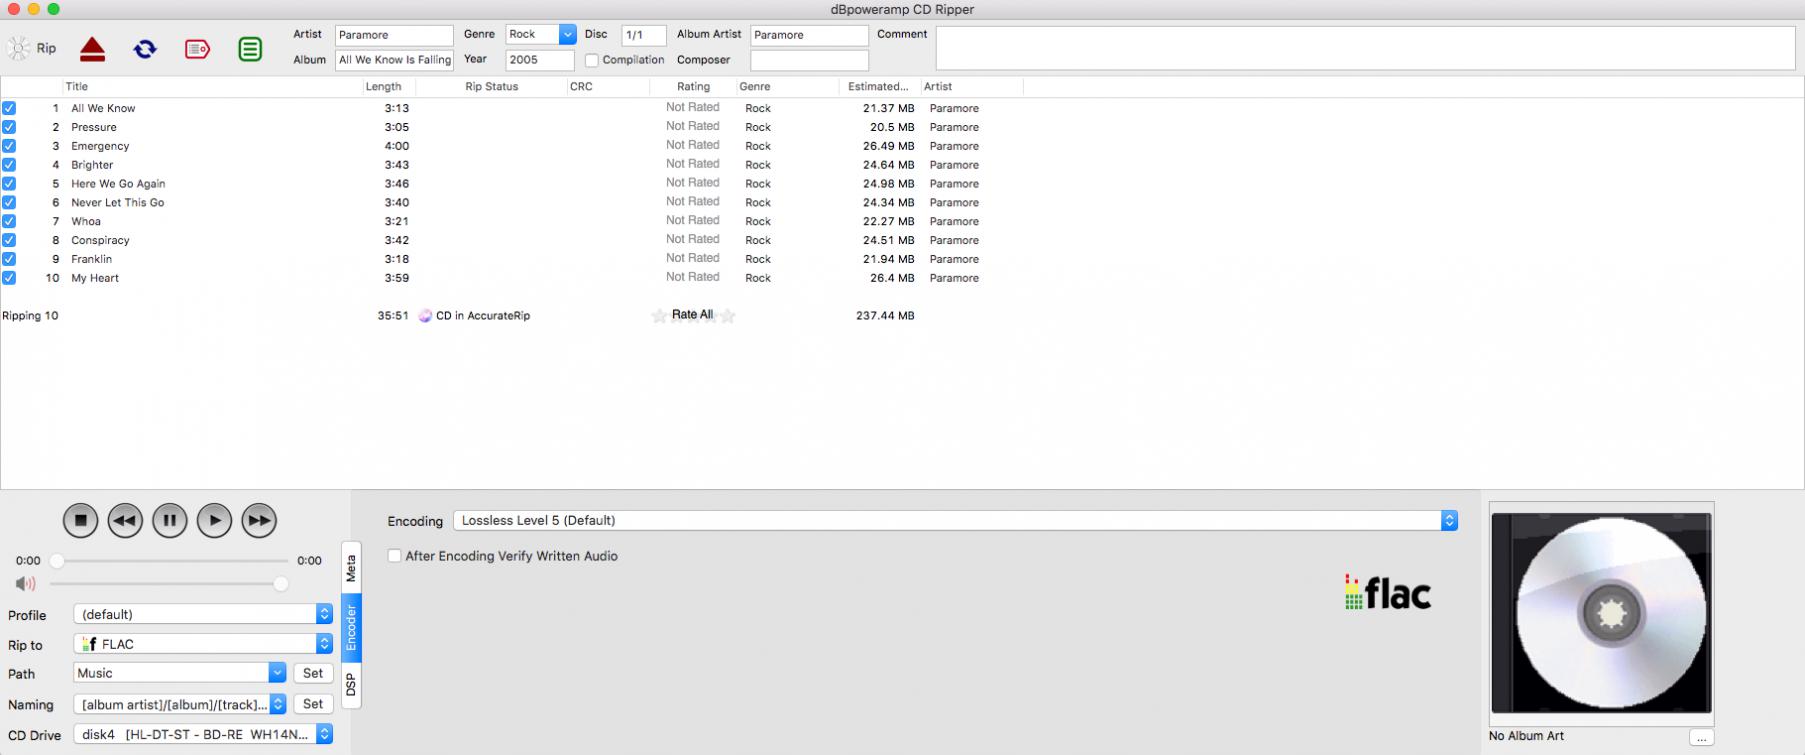Open the Encoding level dropdown

click(x=1449, y=520)
